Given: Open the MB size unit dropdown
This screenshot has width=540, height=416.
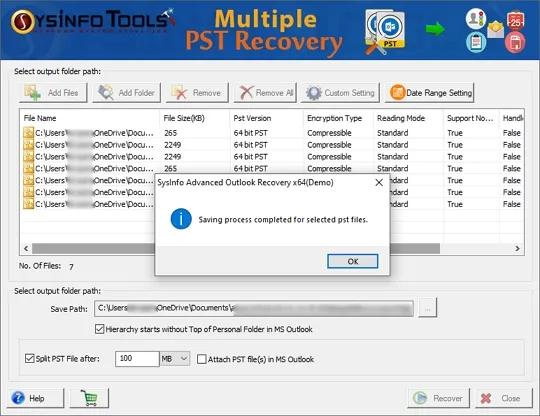Looking at the screenshot, I should click(175, 359).
